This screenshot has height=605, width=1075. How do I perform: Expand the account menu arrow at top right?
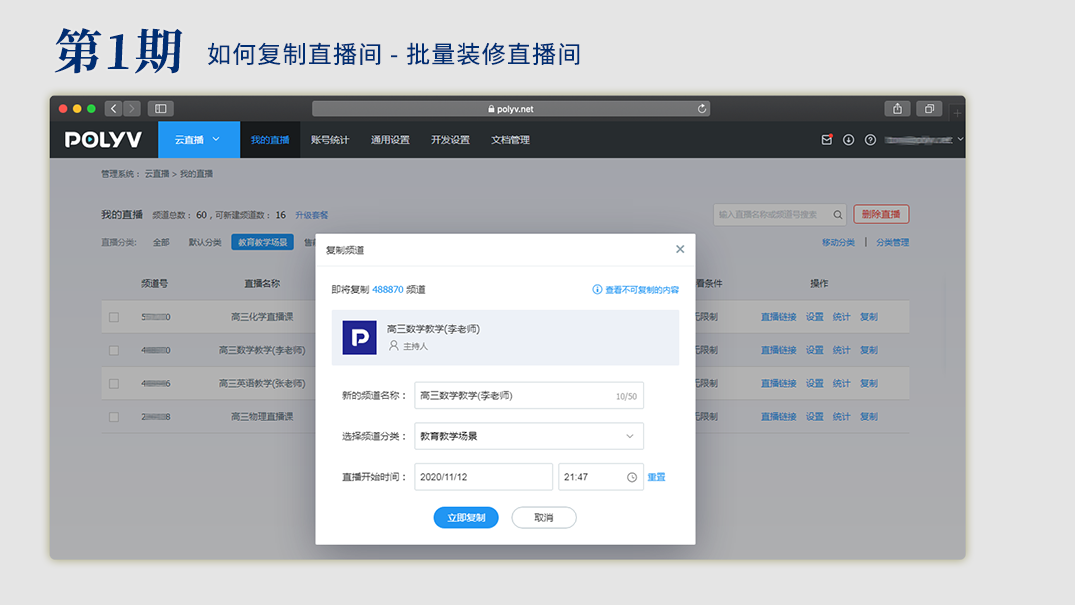click(x=960, y=139)
